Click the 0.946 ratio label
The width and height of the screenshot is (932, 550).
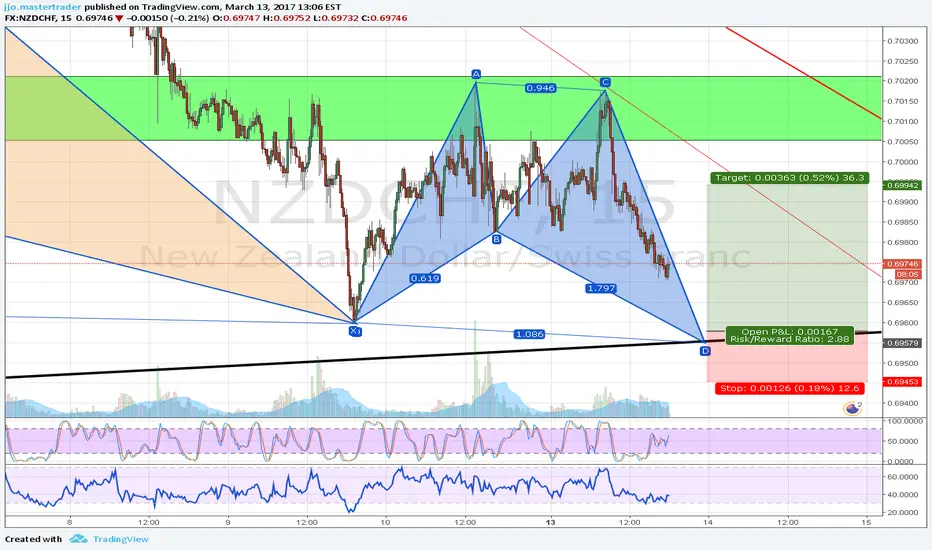point(540,88)
